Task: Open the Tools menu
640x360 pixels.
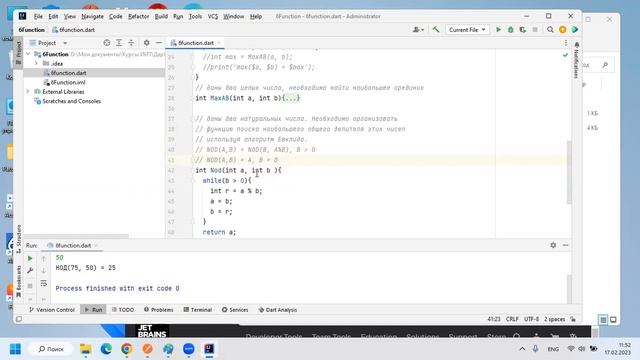Action: click(195, 16)
